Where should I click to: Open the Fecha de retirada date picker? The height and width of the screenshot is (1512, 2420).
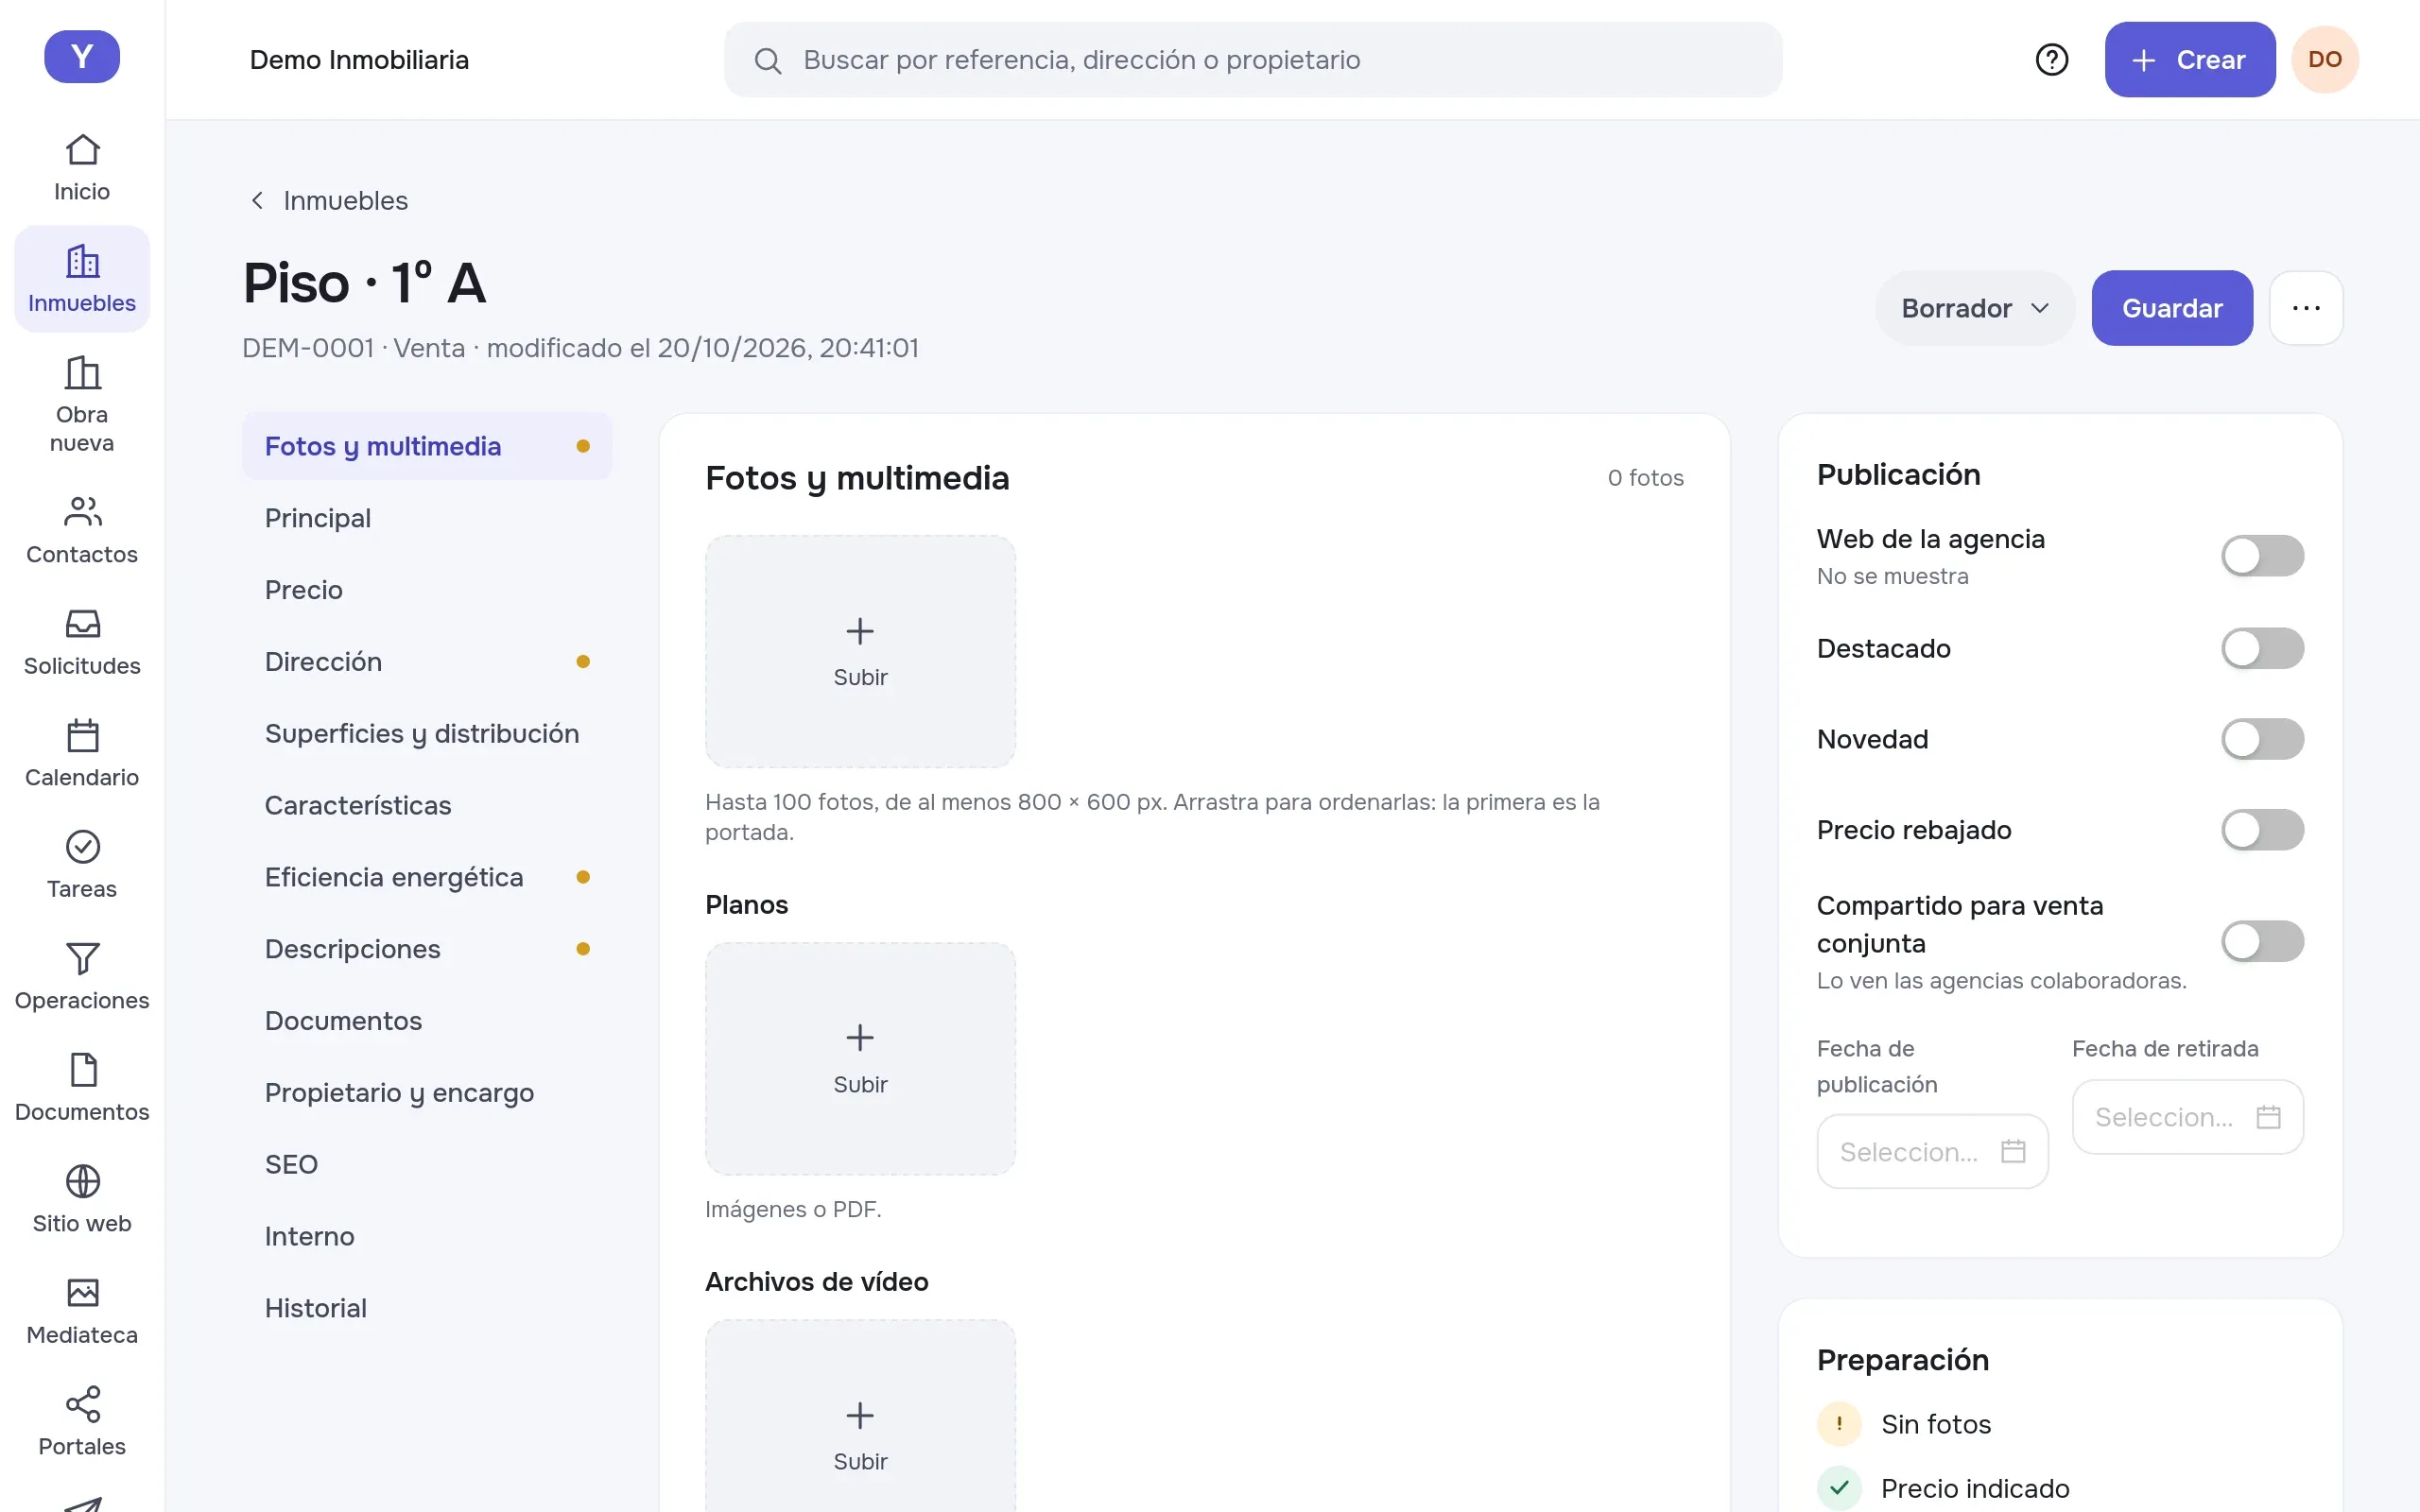click(2187, 1117)
